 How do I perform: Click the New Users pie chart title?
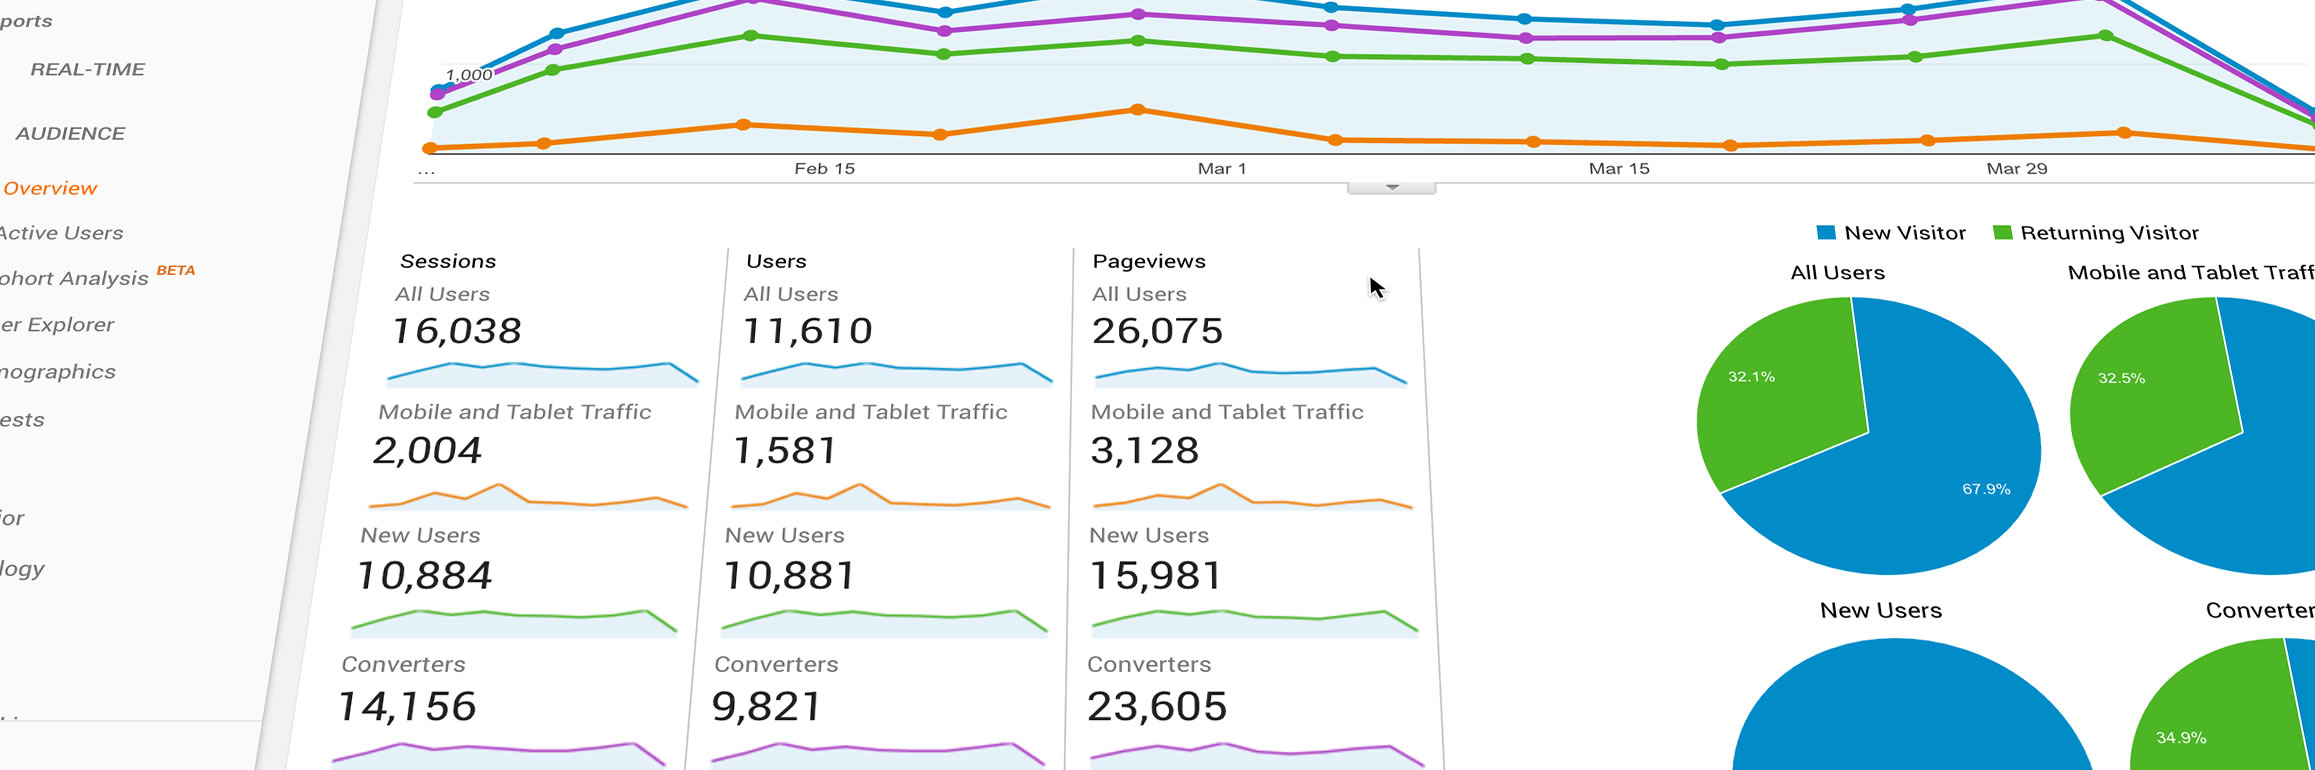tap(1880, 611)
